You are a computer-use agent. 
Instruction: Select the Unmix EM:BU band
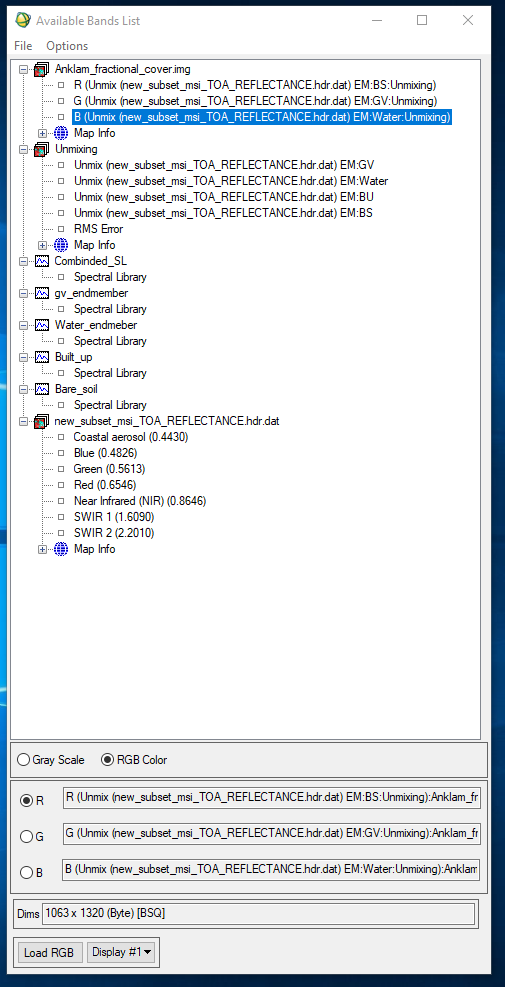224,197
